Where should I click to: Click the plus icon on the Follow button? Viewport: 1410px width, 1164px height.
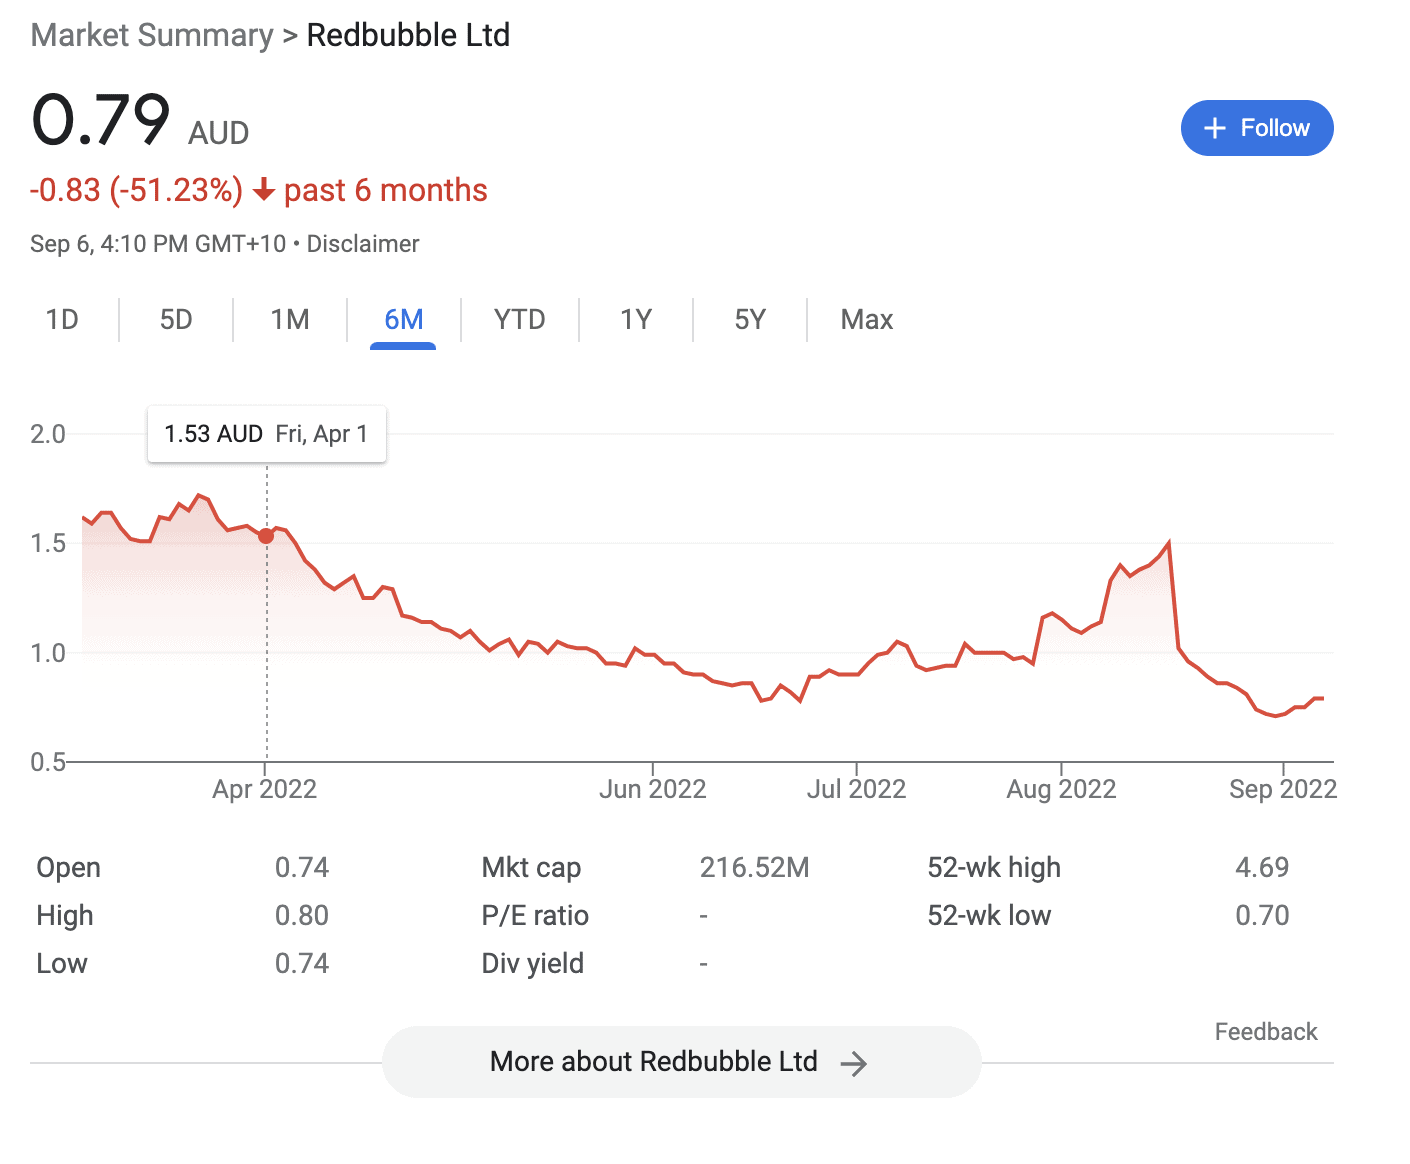point(1215,128)
